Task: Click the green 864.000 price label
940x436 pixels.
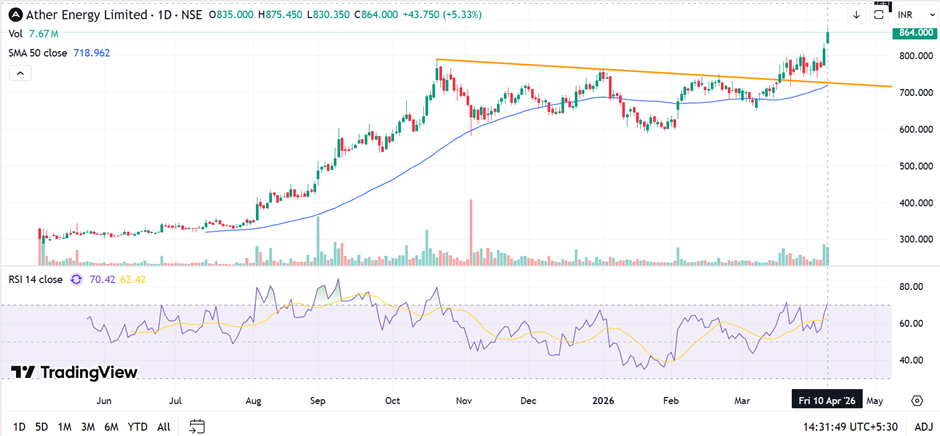Action: [914, 33]
